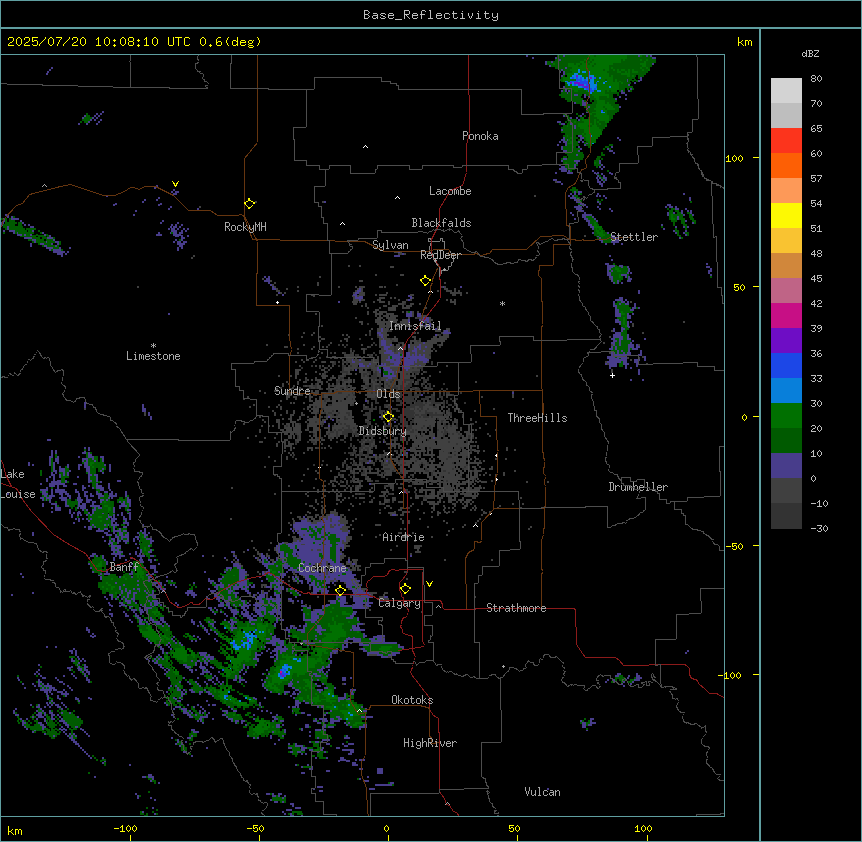Click the timestamp 2025/07/20 10:08:10 UTC
This screenshot has height=842, width=862.
[x=100, y=42]
